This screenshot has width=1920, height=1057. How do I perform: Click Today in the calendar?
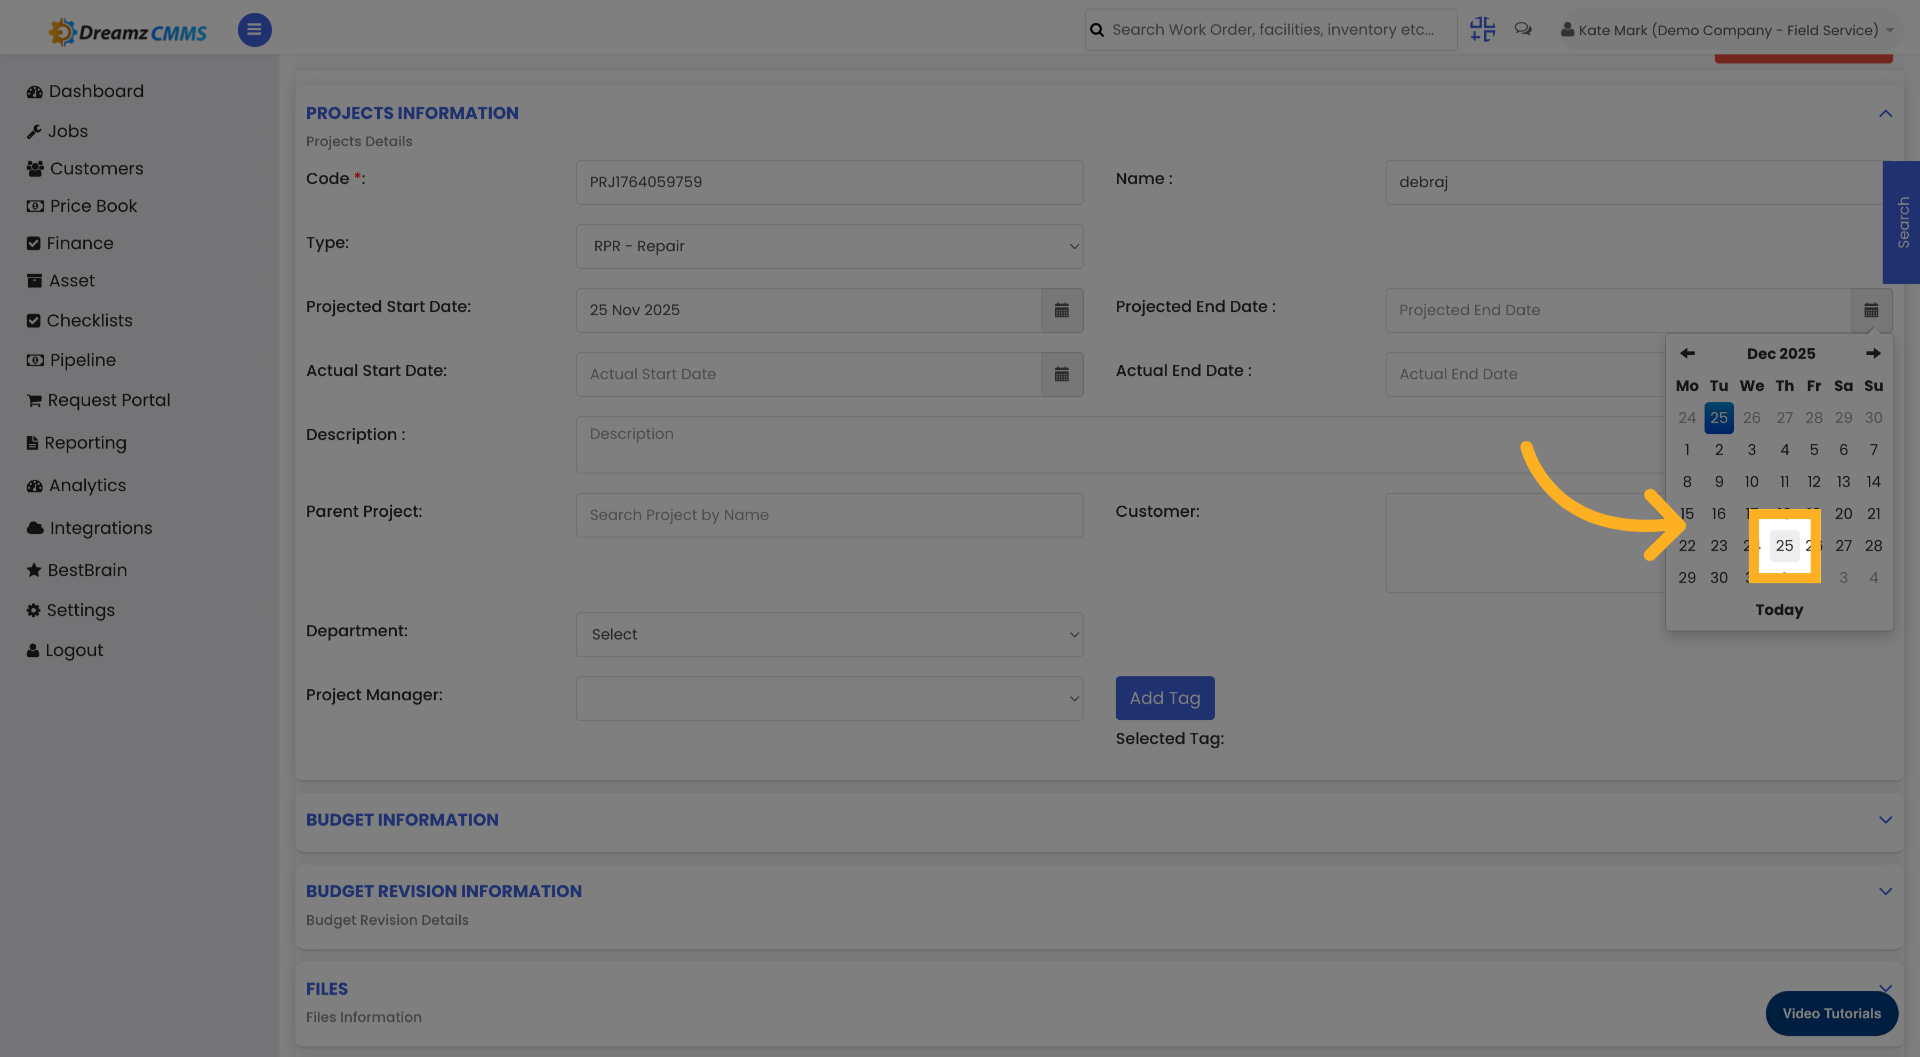tap(1779, 610)
